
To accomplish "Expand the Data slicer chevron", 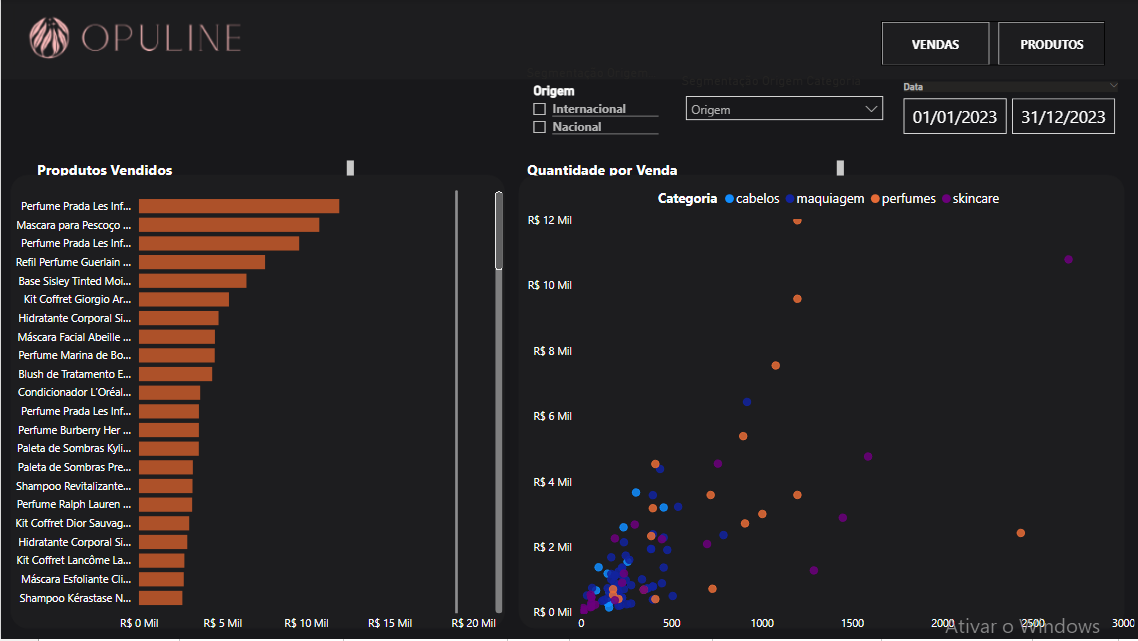I will (x=1113, y=86).
